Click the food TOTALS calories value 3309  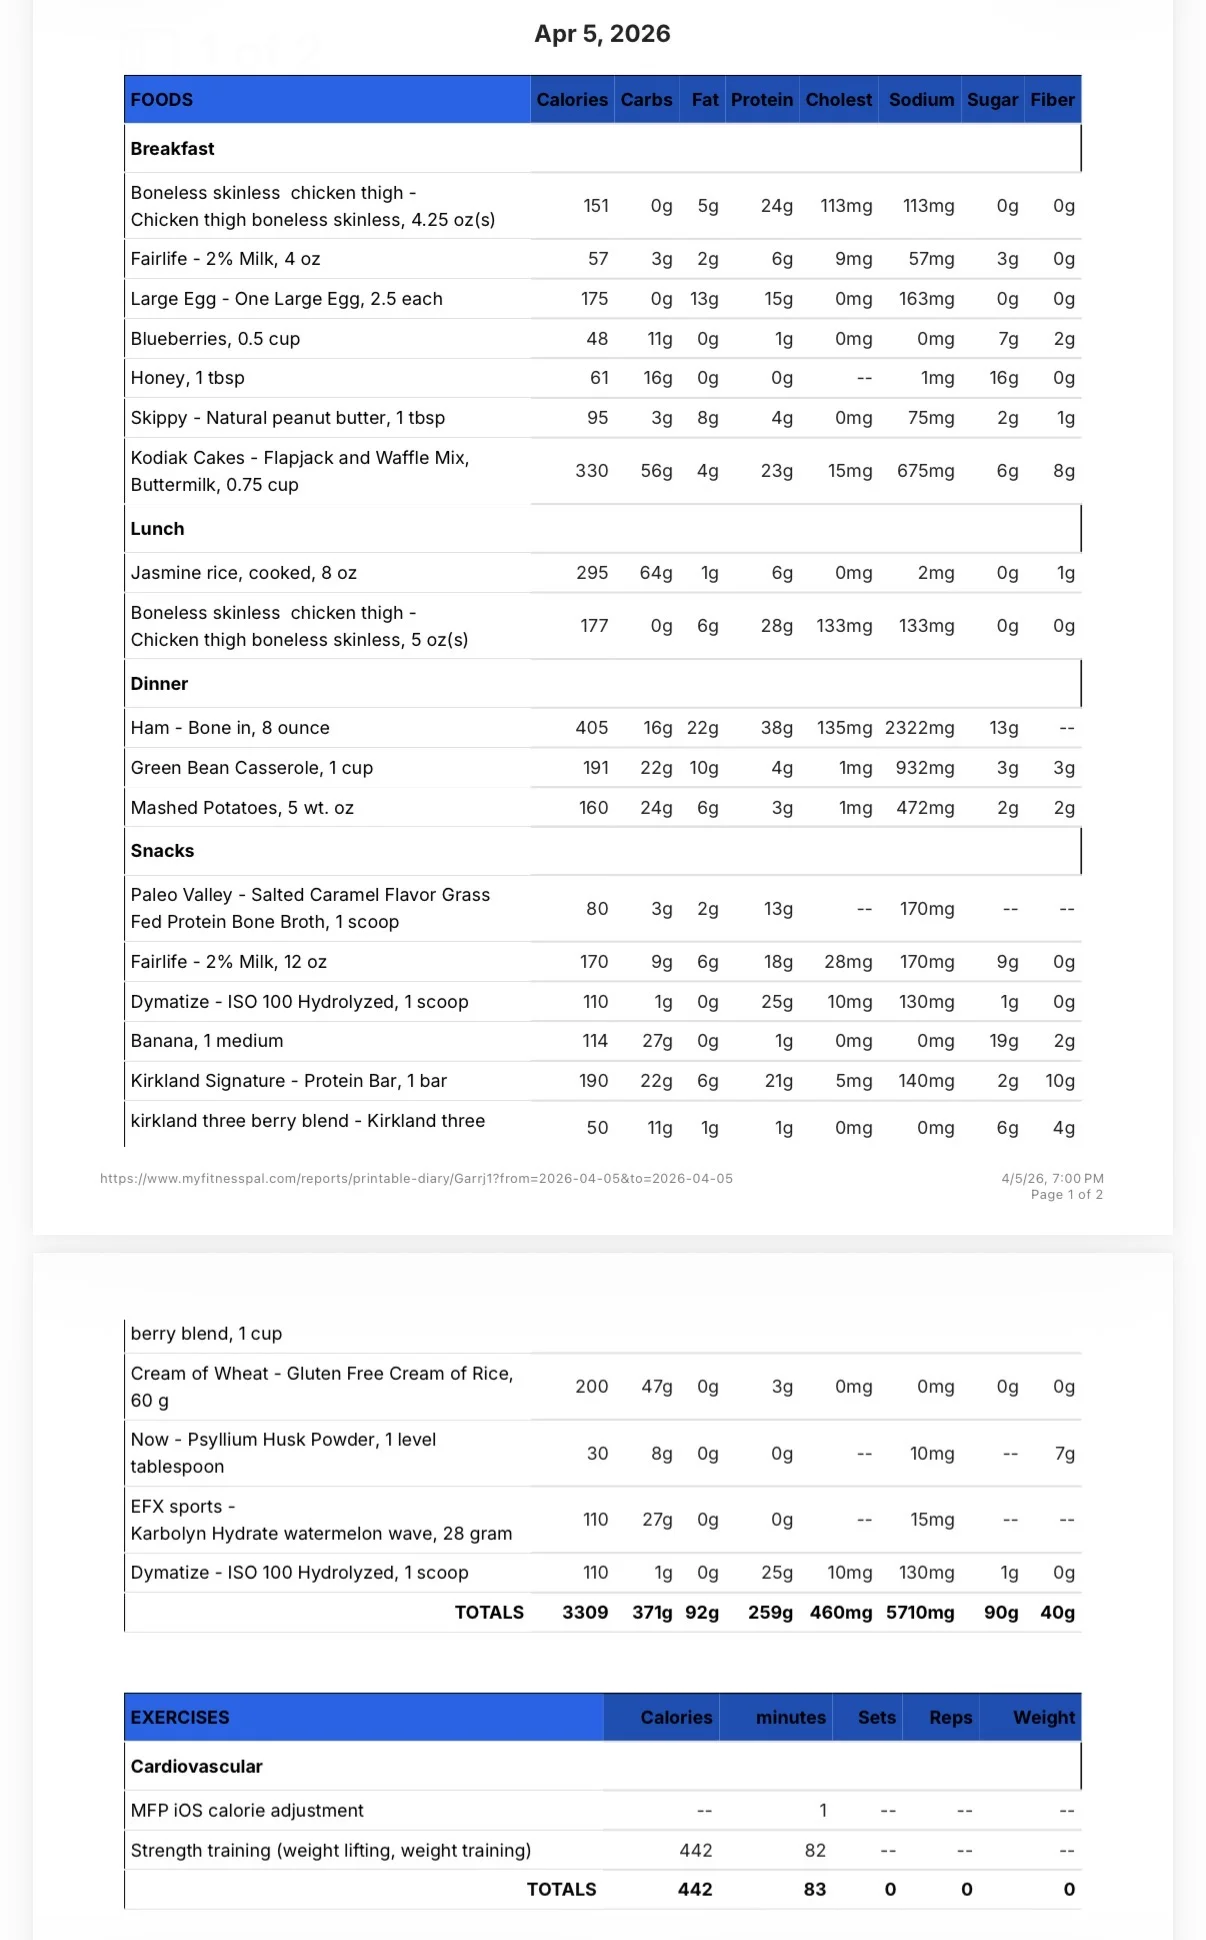[x=585, y=1613]
